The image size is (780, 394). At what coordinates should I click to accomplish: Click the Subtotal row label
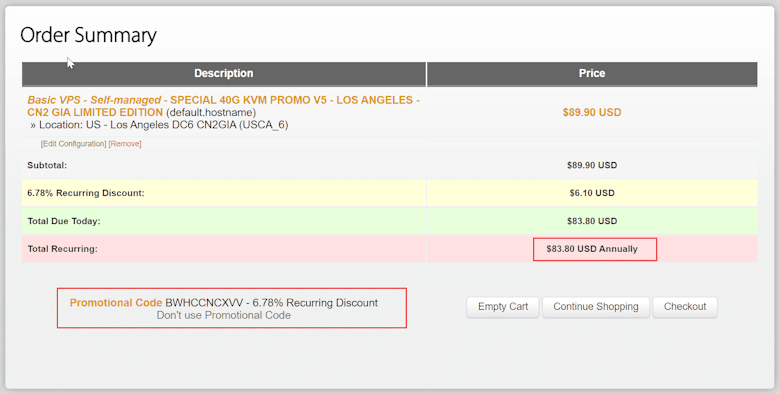pos(47,165)
